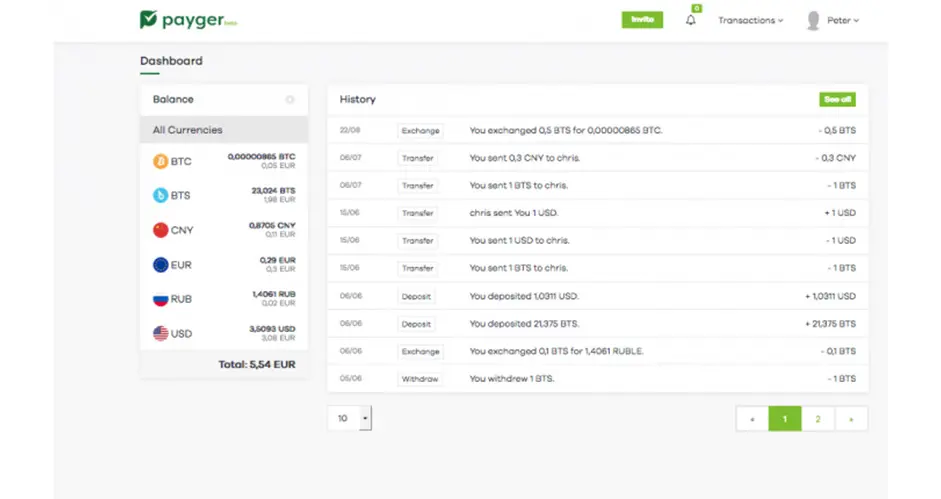Open the 22/08 BTS exchange history row

(597, 130)
